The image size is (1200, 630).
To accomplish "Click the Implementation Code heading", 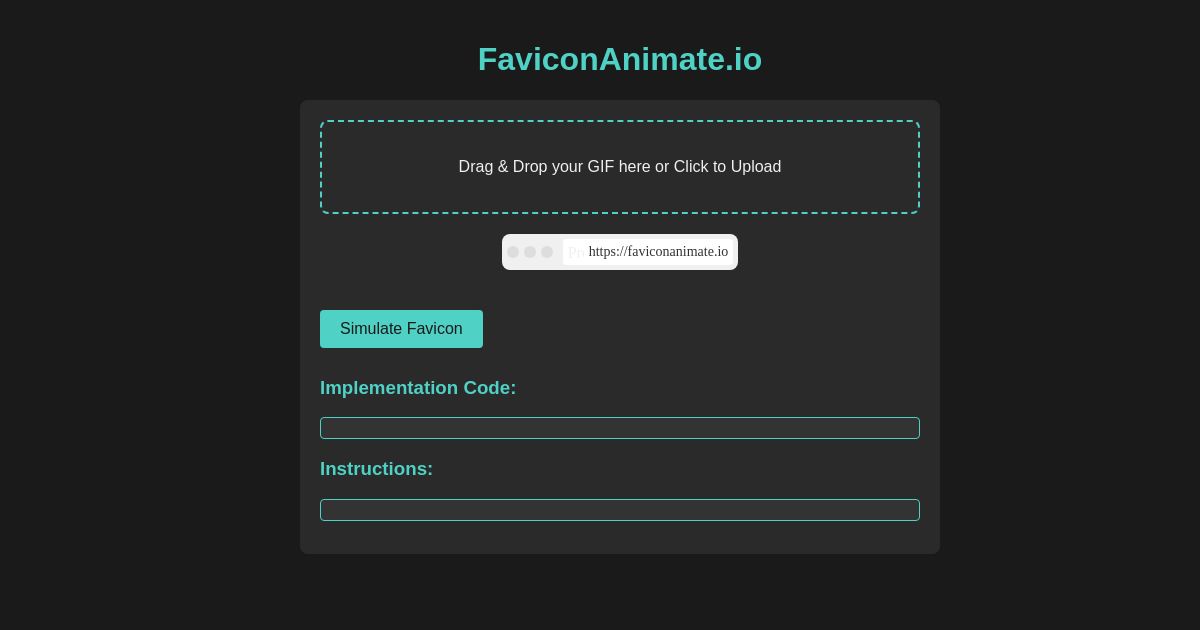I will click(x=418, y=388).
